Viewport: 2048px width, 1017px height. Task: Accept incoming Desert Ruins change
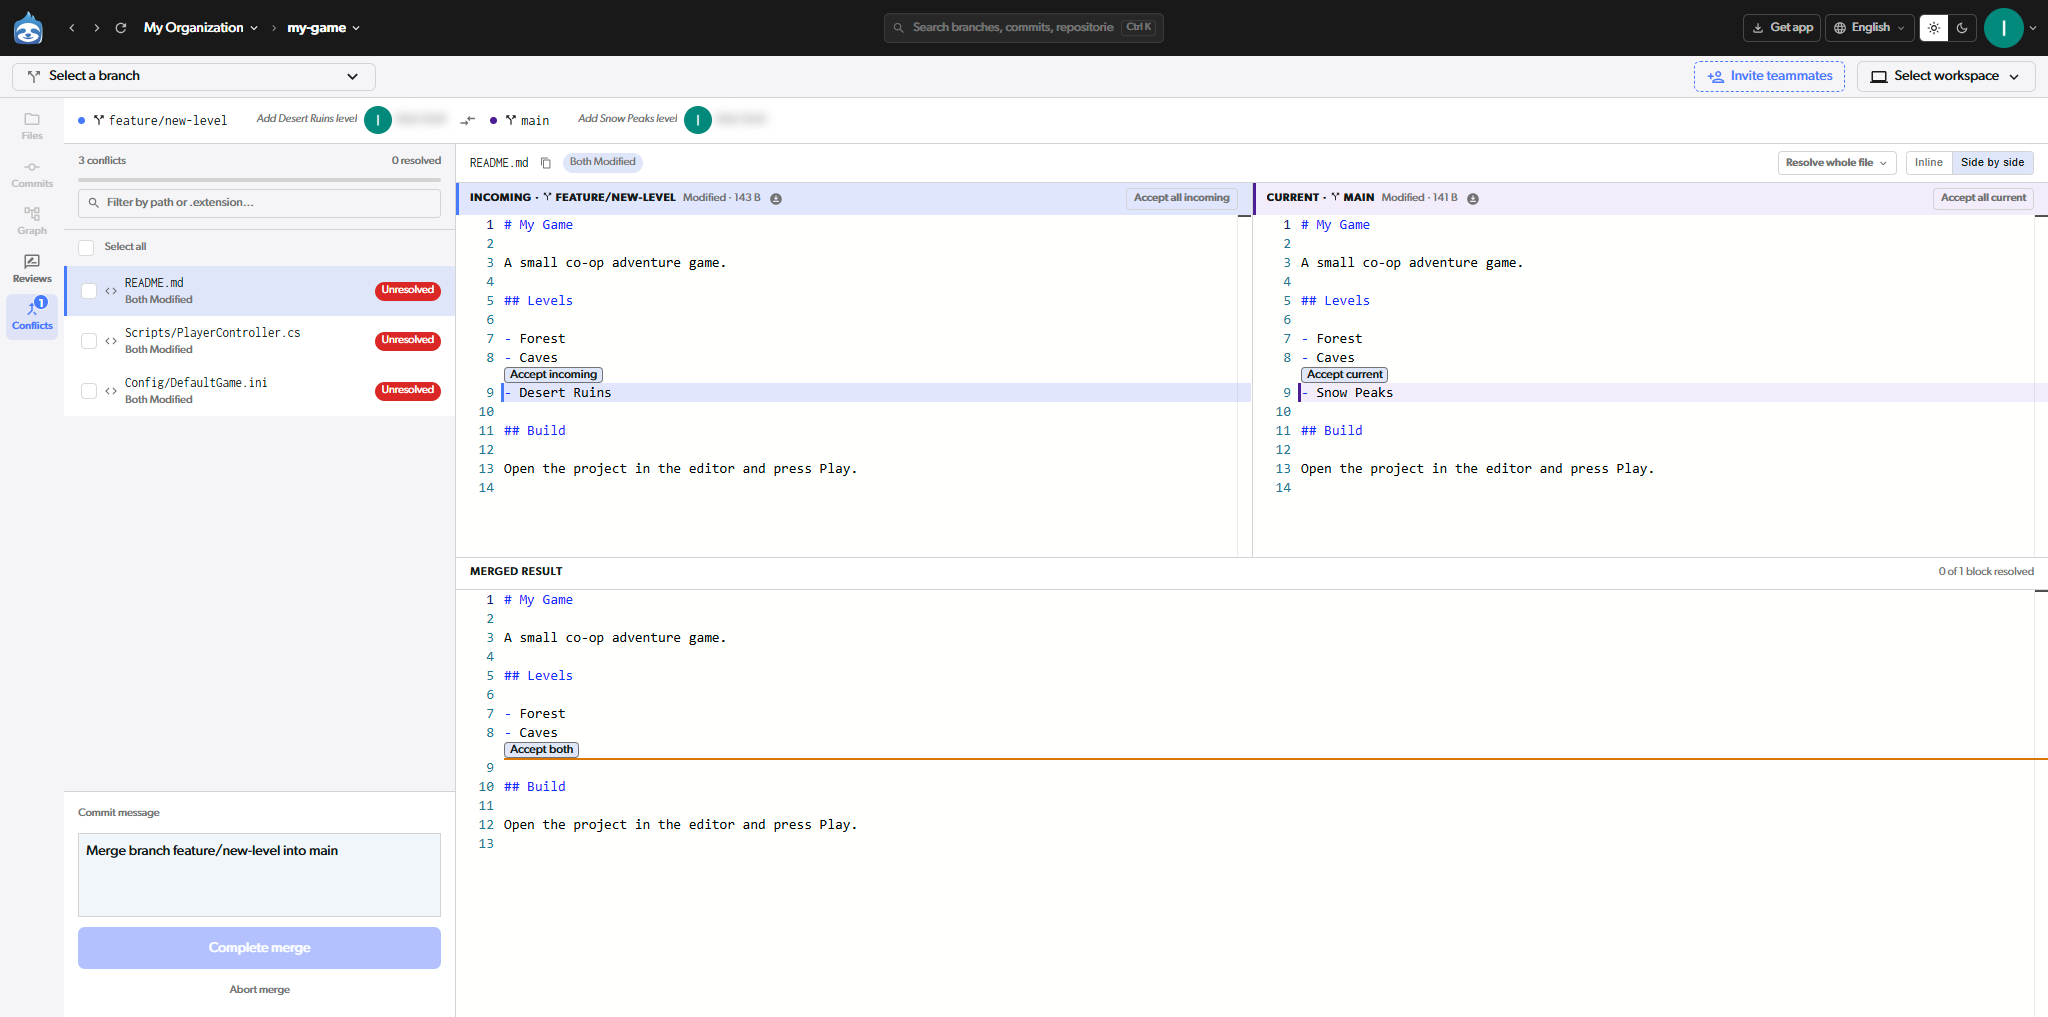[x=553, y=375]
